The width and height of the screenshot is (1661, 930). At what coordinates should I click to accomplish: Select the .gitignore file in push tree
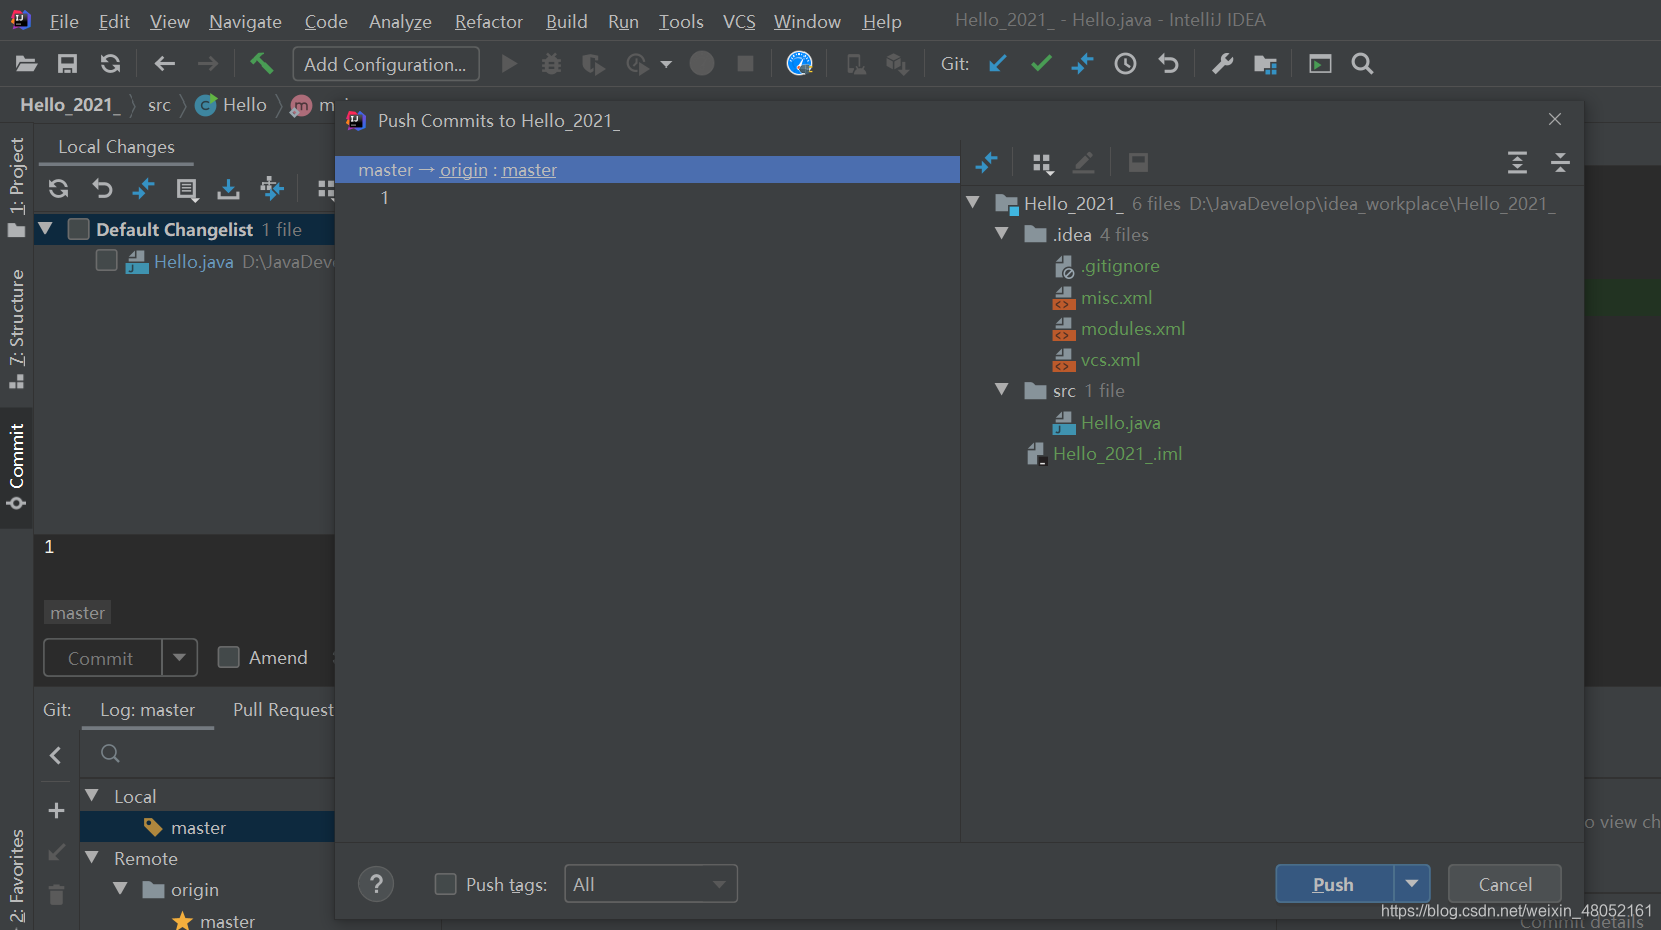point(1120,266)
